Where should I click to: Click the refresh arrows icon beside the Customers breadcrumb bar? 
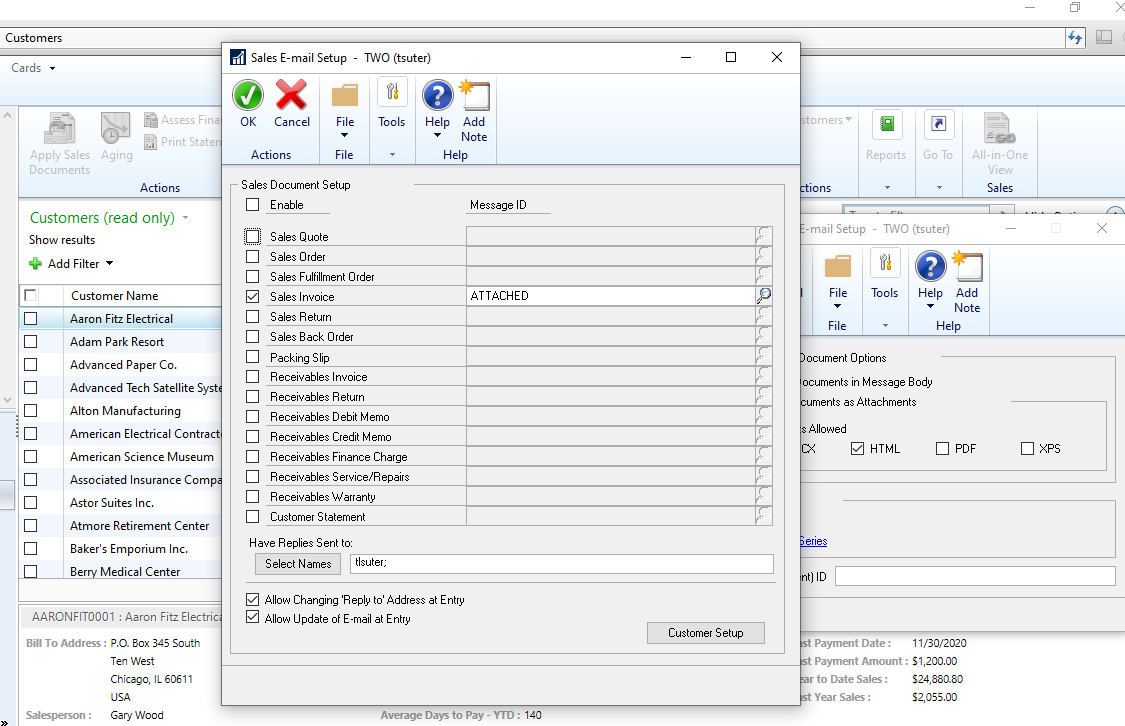tap(1075, 37)
